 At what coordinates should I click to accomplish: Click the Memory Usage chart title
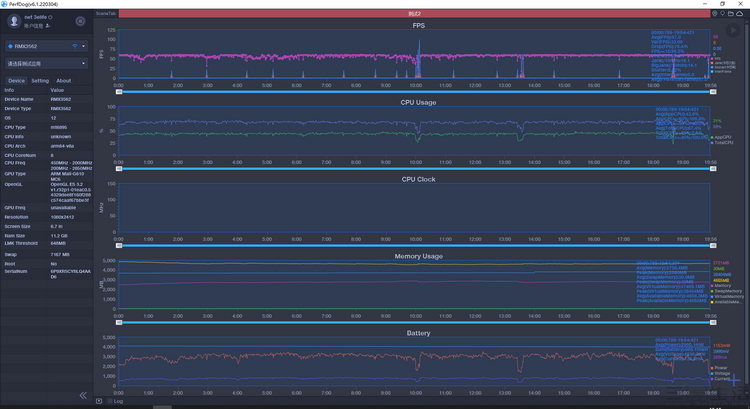click(418, 256)
